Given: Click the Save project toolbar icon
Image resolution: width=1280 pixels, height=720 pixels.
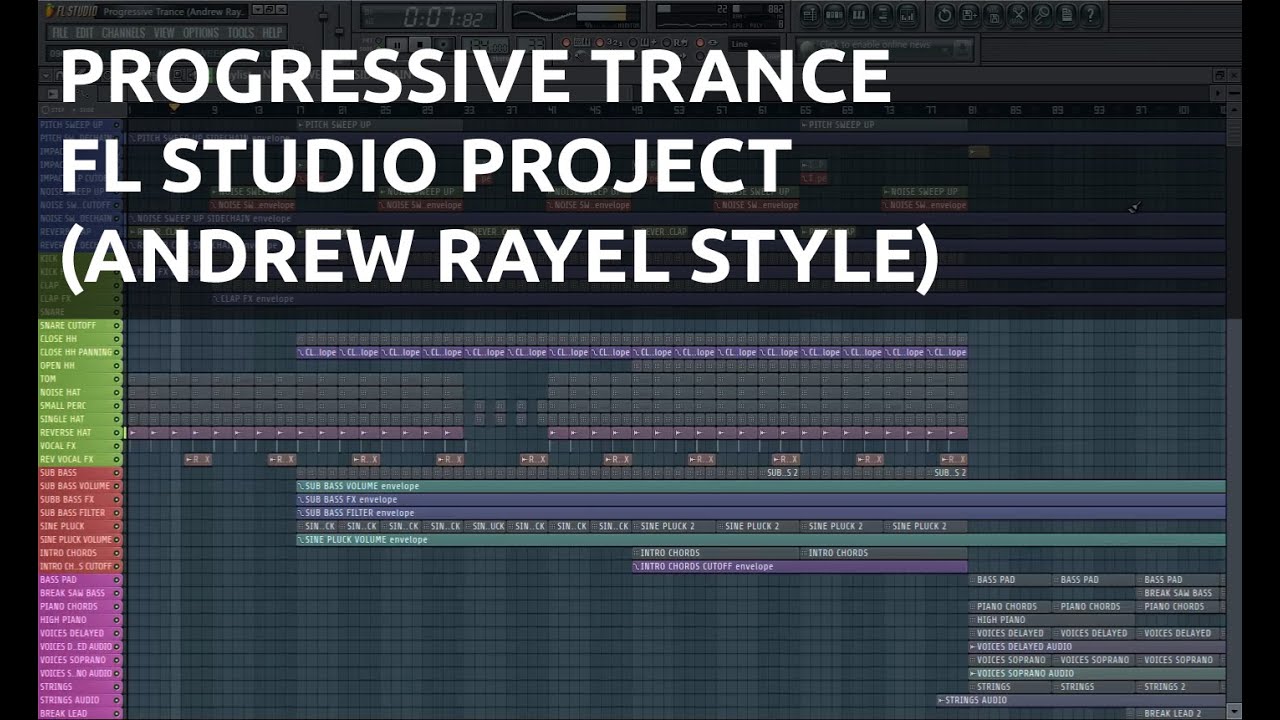Looking at the screenshot, I should coord(969,15).
